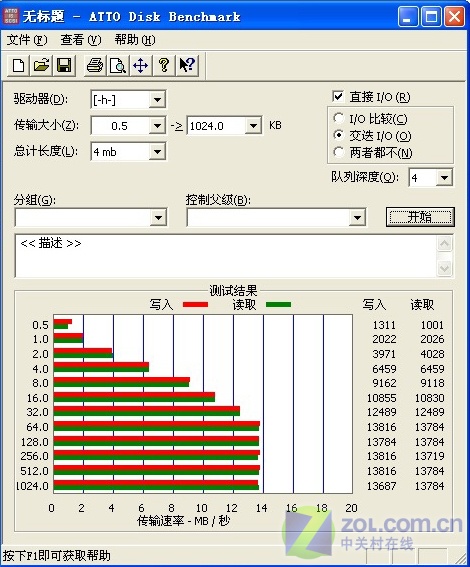470x567 pixels.
Task: Click the four-arrow move toolbar icon
Action: pos(141,65)
